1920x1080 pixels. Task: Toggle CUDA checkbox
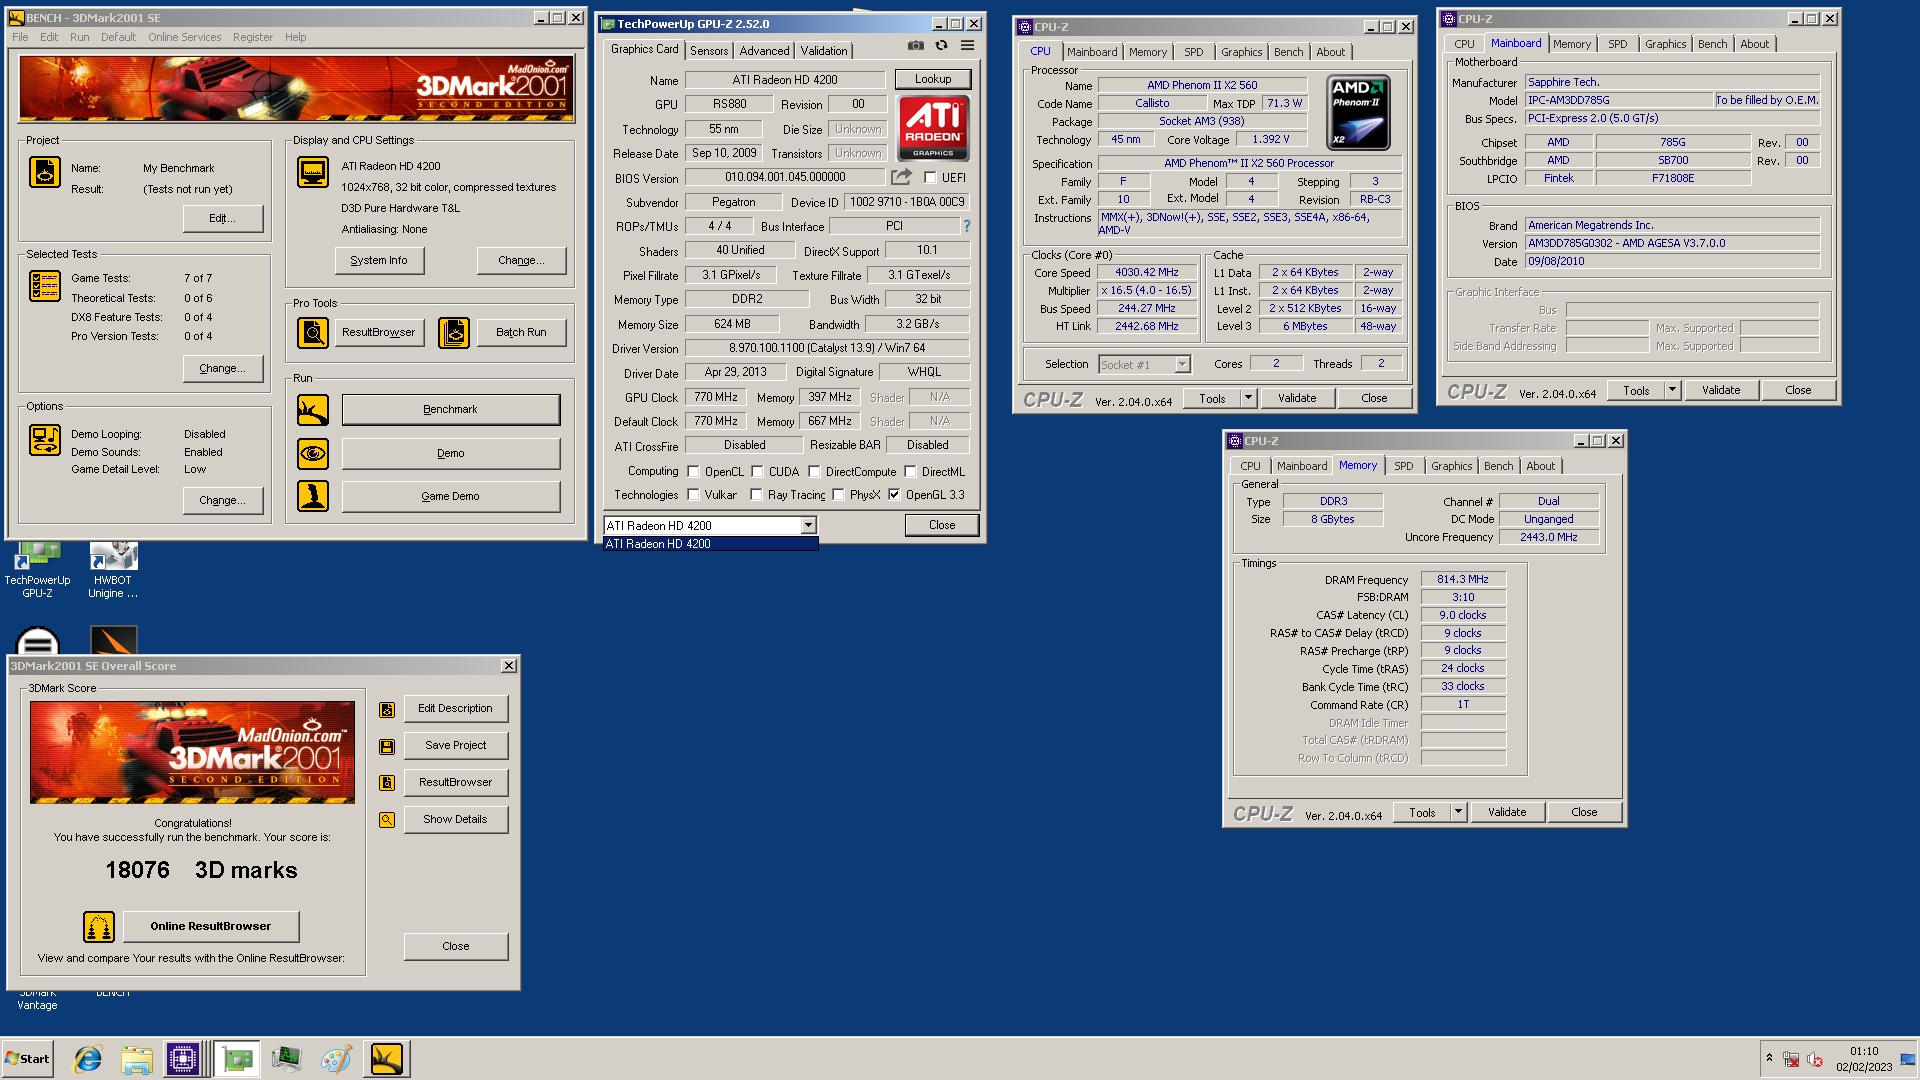coord(757,472)
